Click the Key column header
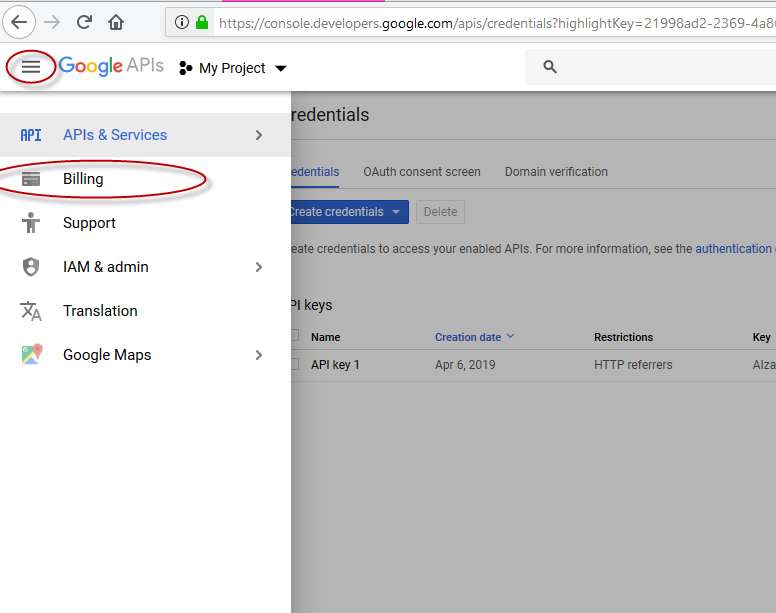This screenshot has height=613, width=776. coord(762,337)
